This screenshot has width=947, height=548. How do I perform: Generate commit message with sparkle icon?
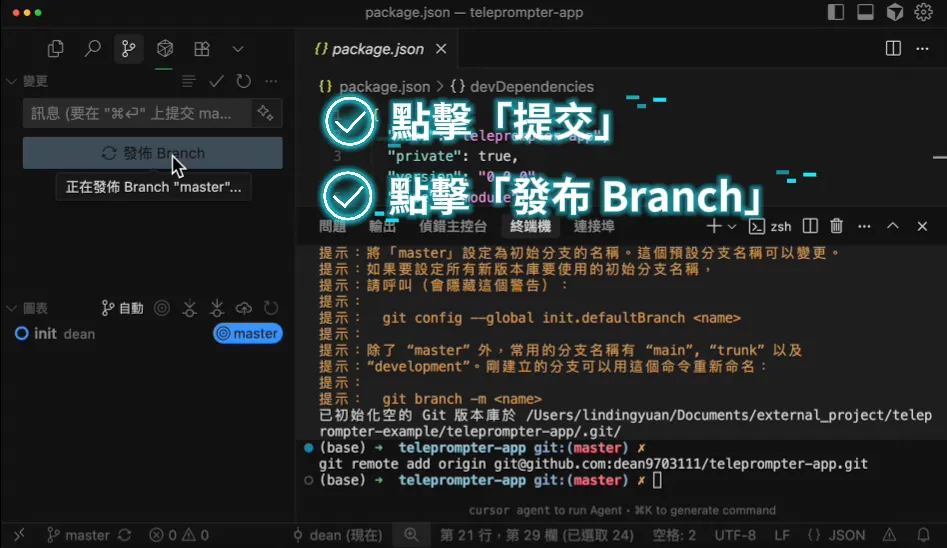click(266, 113)
